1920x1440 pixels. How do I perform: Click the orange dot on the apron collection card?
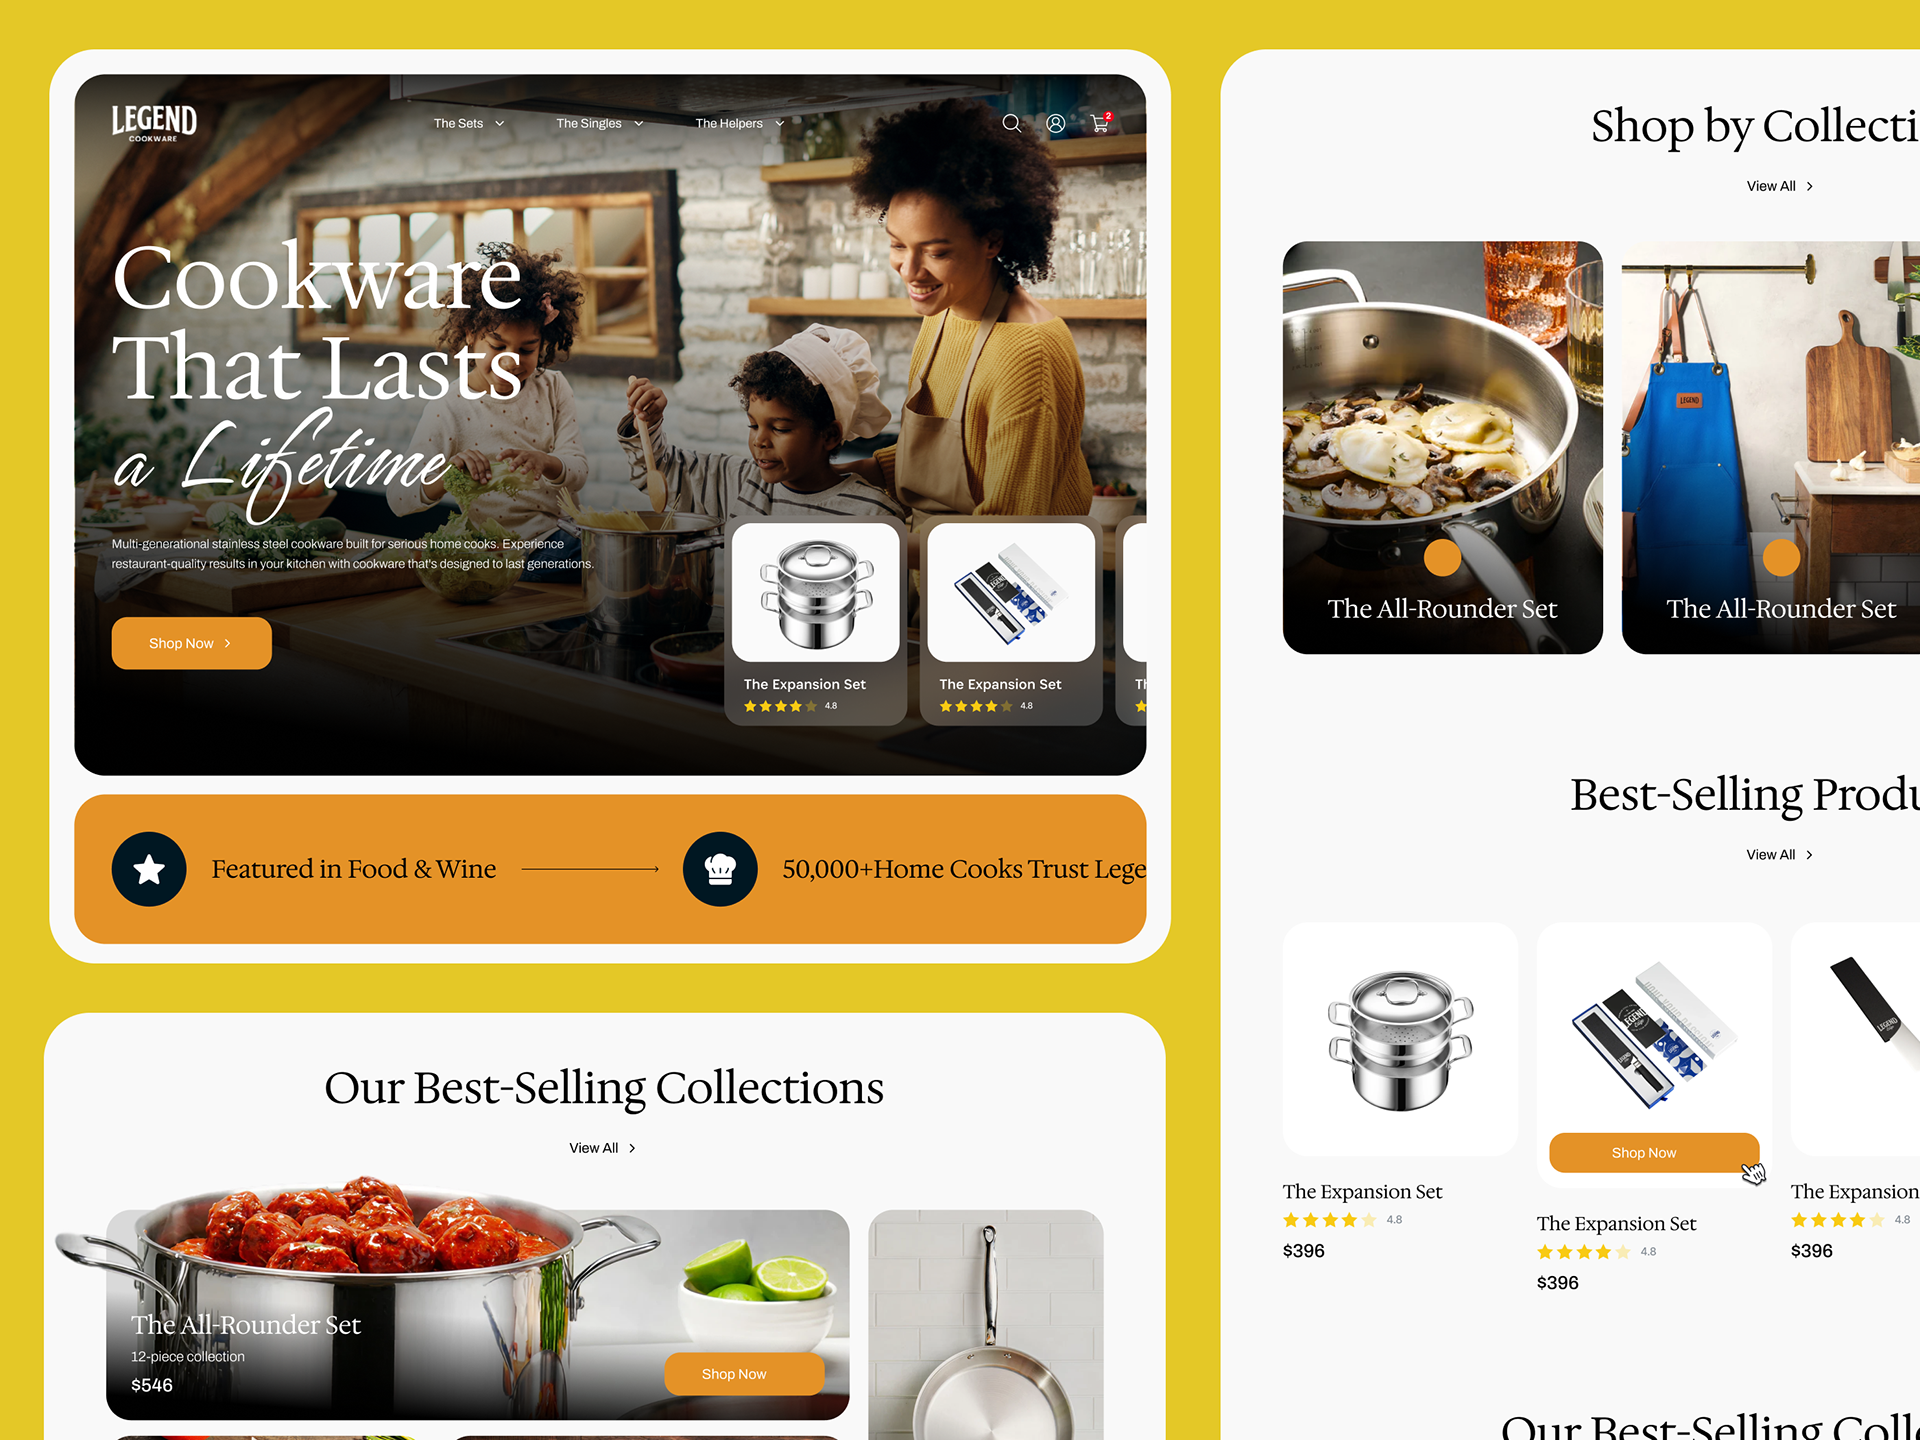1781,557
